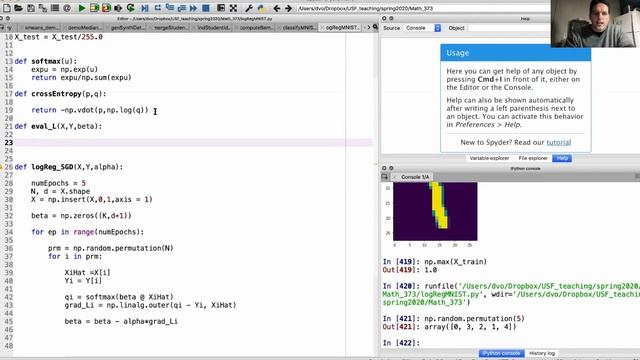This screenshot has width=640, height=360.
Task: Click debug step over icon
Action: [158, 8]
